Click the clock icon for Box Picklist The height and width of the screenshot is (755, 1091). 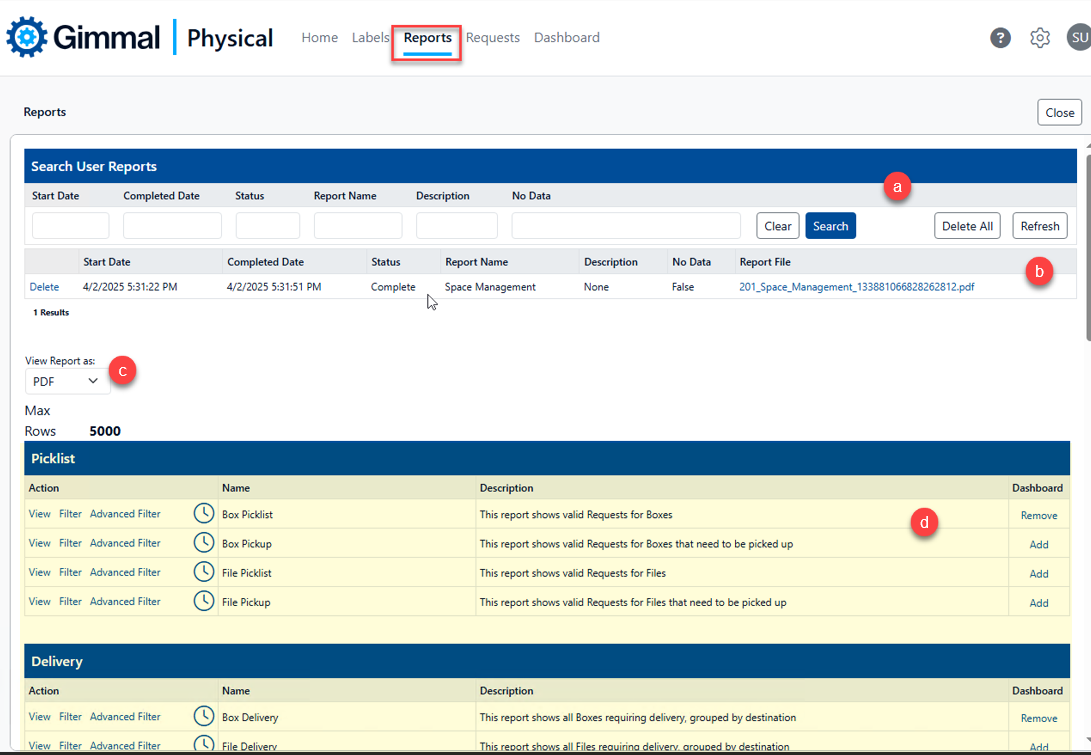204,514
